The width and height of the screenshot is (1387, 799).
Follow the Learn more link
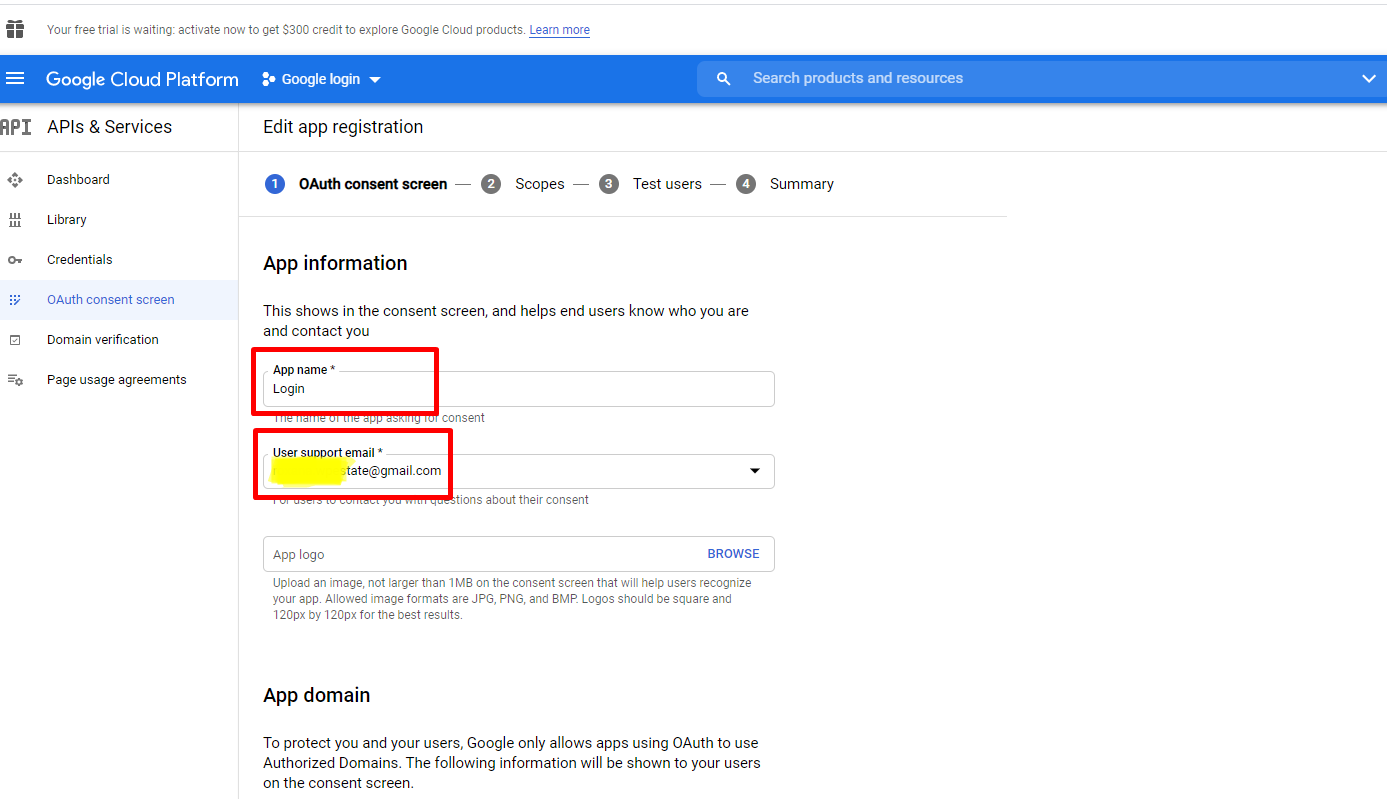[560, 30]
